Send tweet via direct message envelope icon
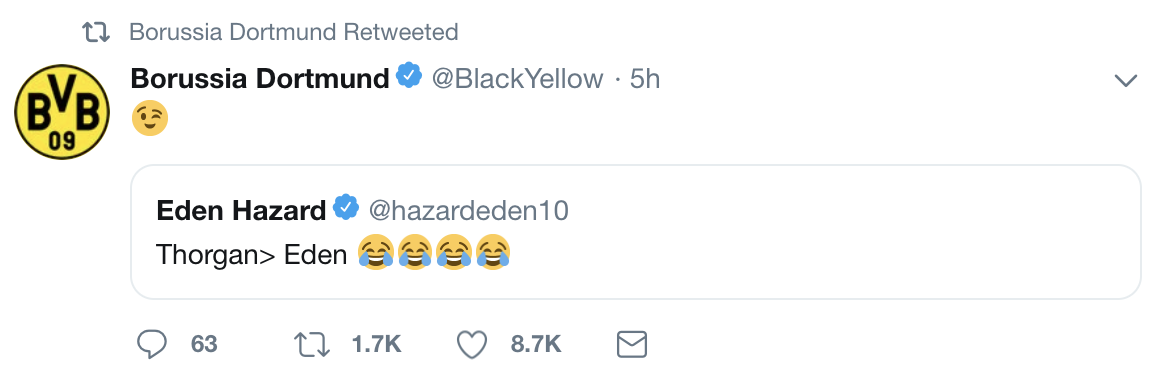The width and height of the screenshot is (1164, 368). click(632, 344)
